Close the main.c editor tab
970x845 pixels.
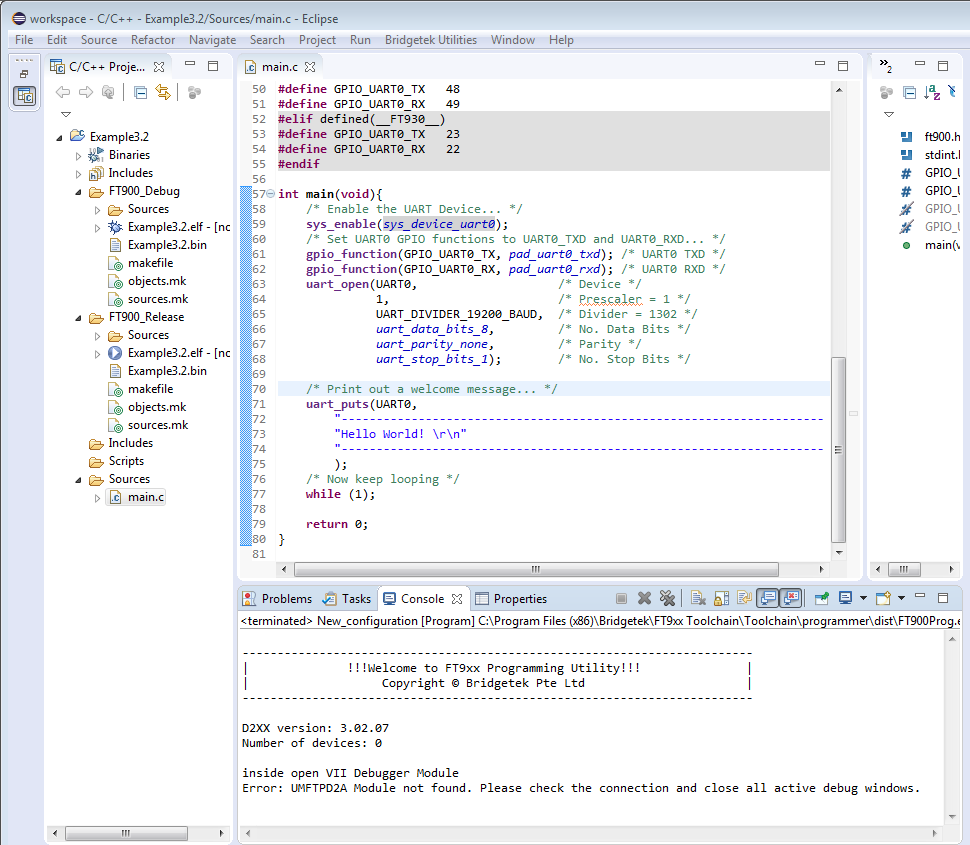pyautogui.click(x=310, y=67)
